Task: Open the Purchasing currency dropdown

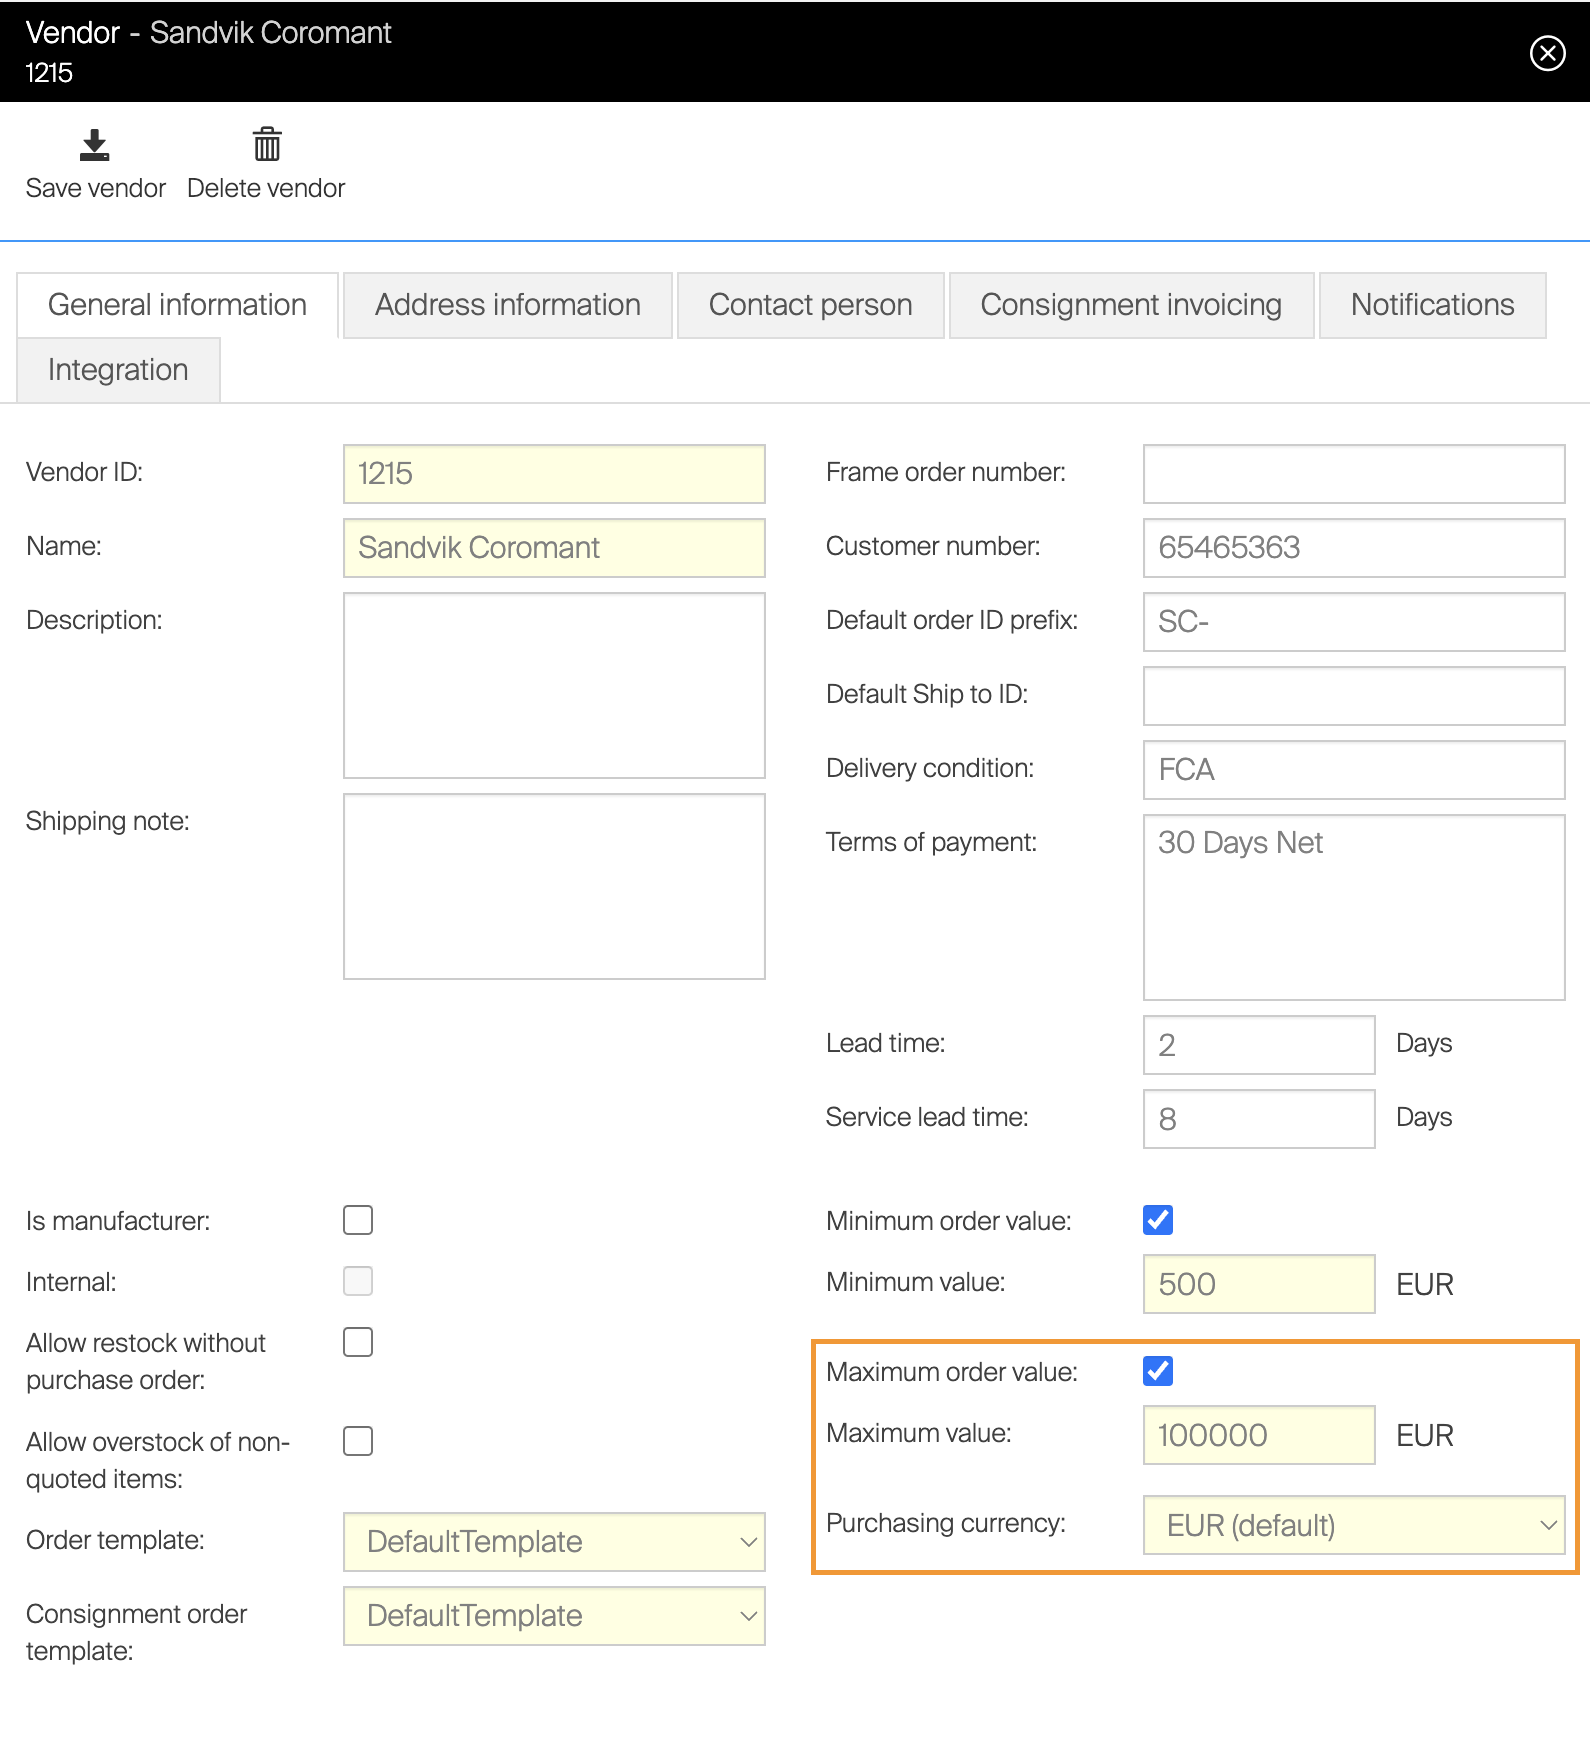Action: coord(1353,1525)
